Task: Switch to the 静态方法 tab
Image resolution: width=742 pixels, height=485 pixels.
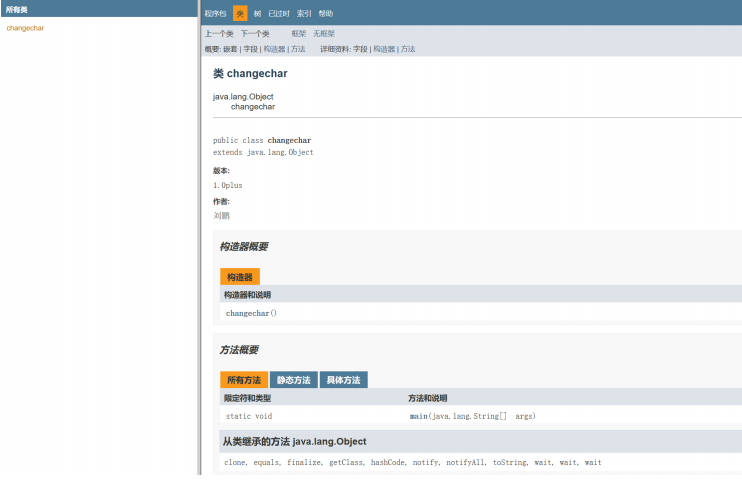Action: coord(294,380)
